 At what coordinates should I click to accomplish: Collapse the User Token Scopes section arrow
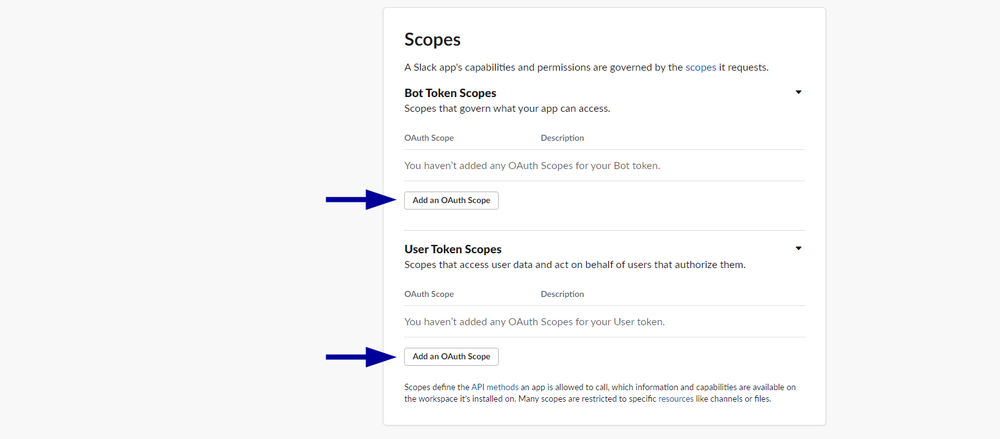pos(798,248)
